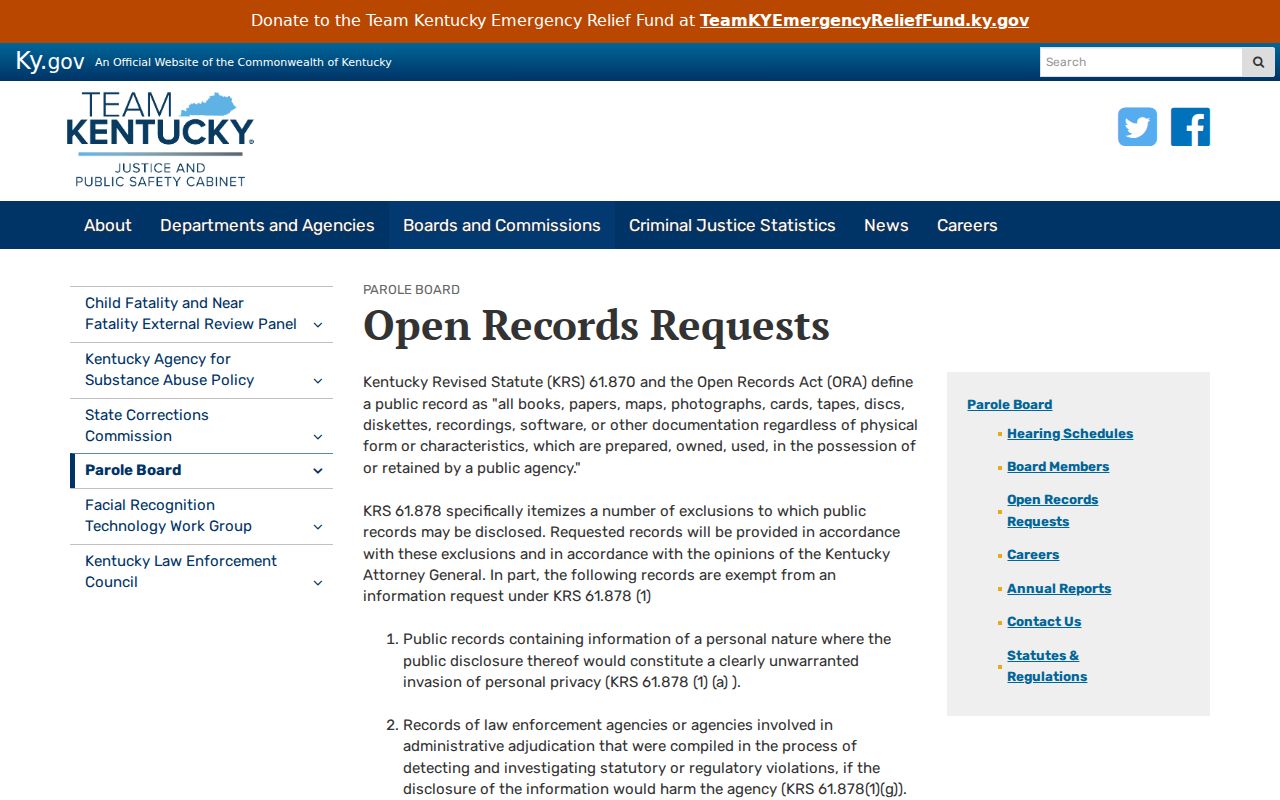Expand State Corrections Commission chevron
Screen dimensions: 1280x800
coord(318,436)
